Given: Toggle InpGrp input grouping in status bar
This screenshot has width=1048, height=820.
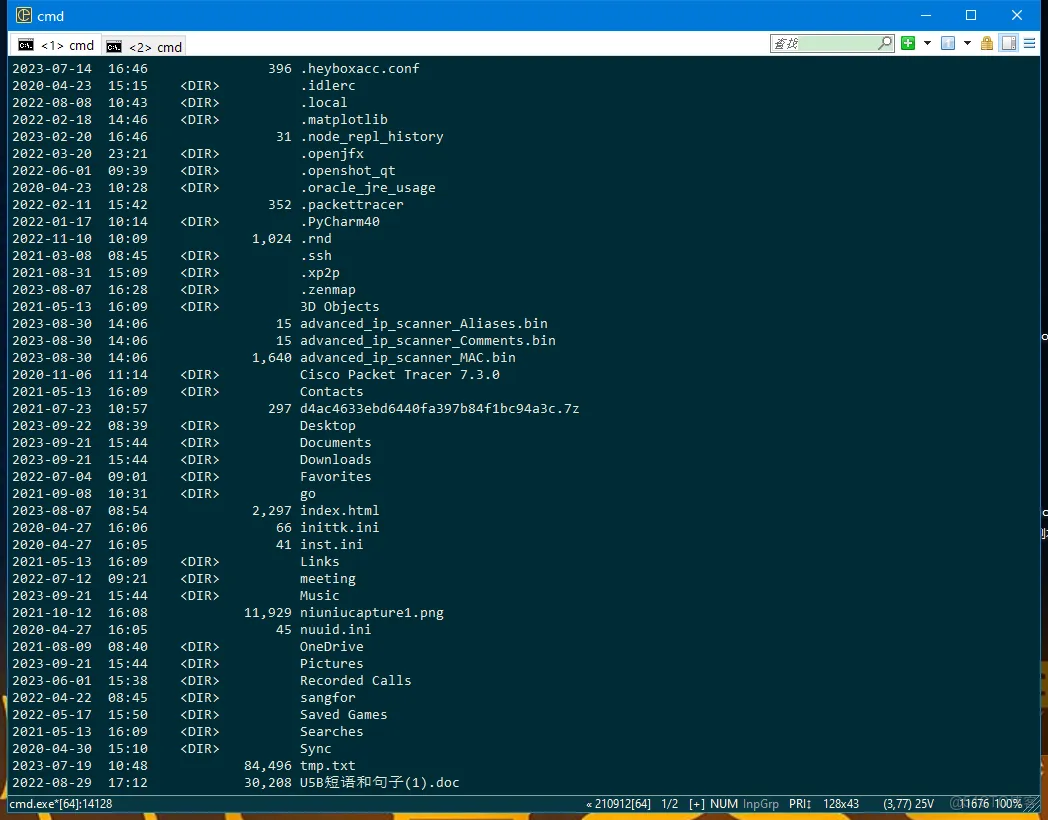Looking at the screenshot, I should (760, 804).
